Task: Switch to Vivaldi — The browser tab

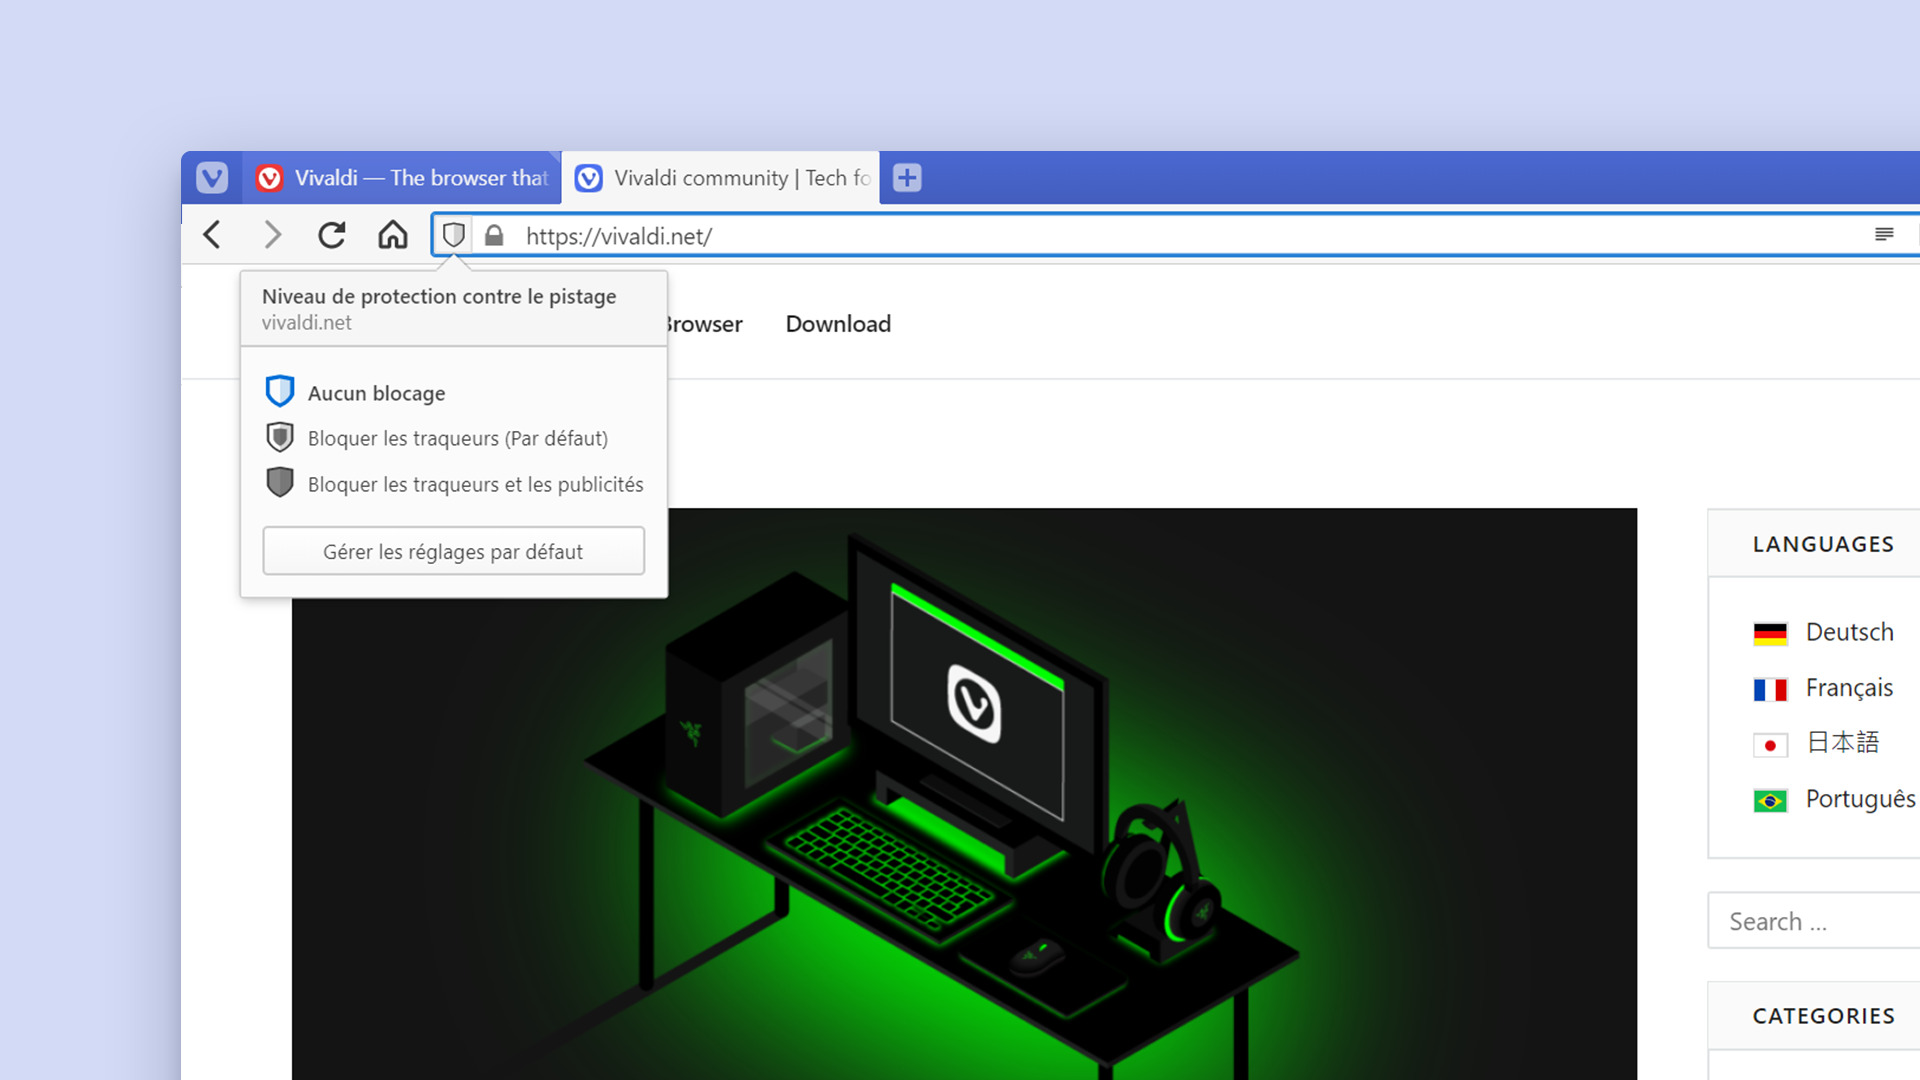Action: pyautogui.click(x=402, y=178)
